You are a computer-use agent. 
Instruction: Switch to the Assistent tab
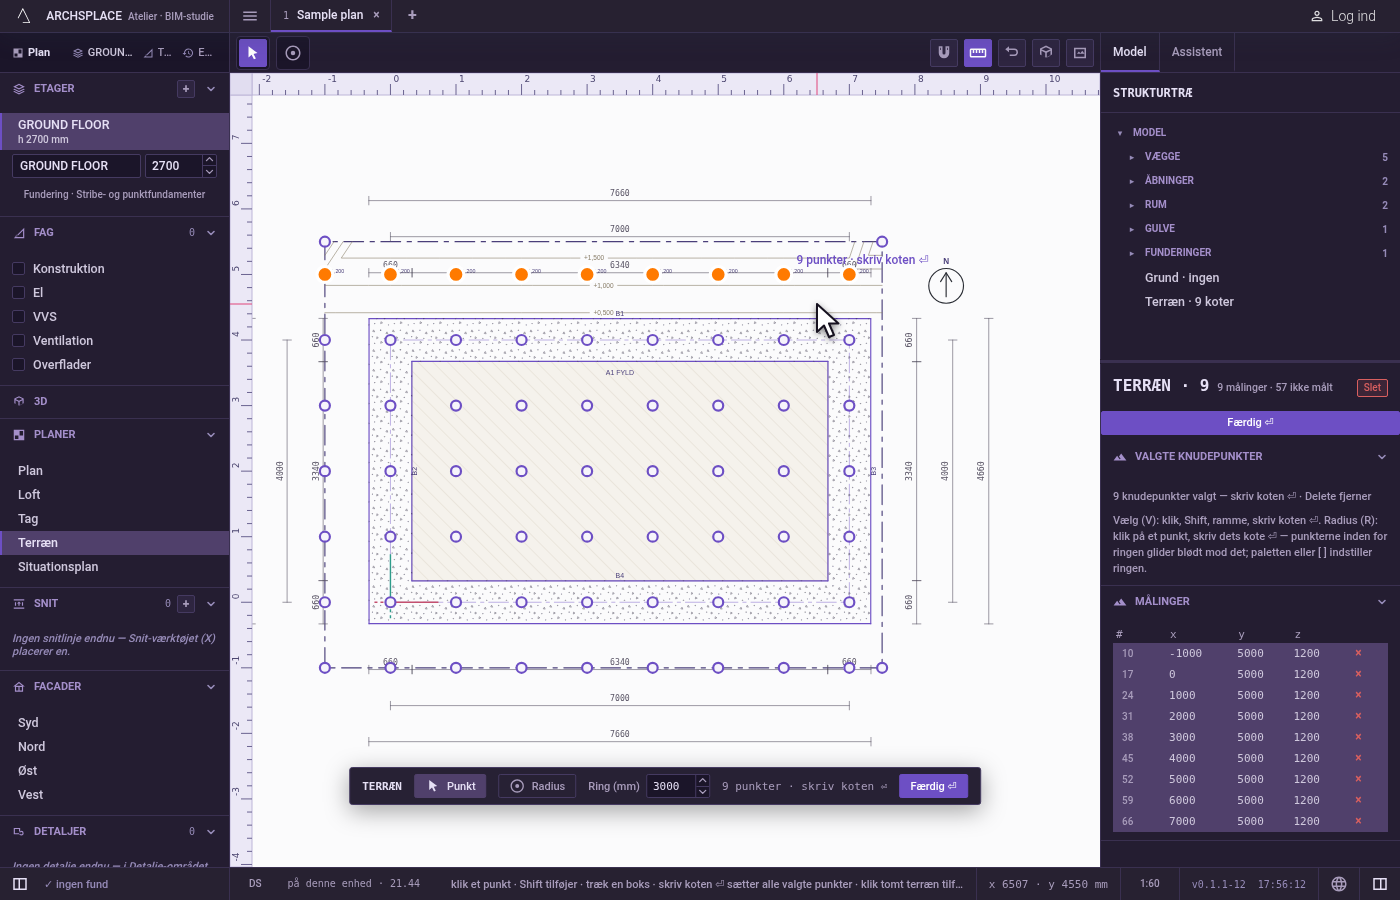(x=1196, y=52)
